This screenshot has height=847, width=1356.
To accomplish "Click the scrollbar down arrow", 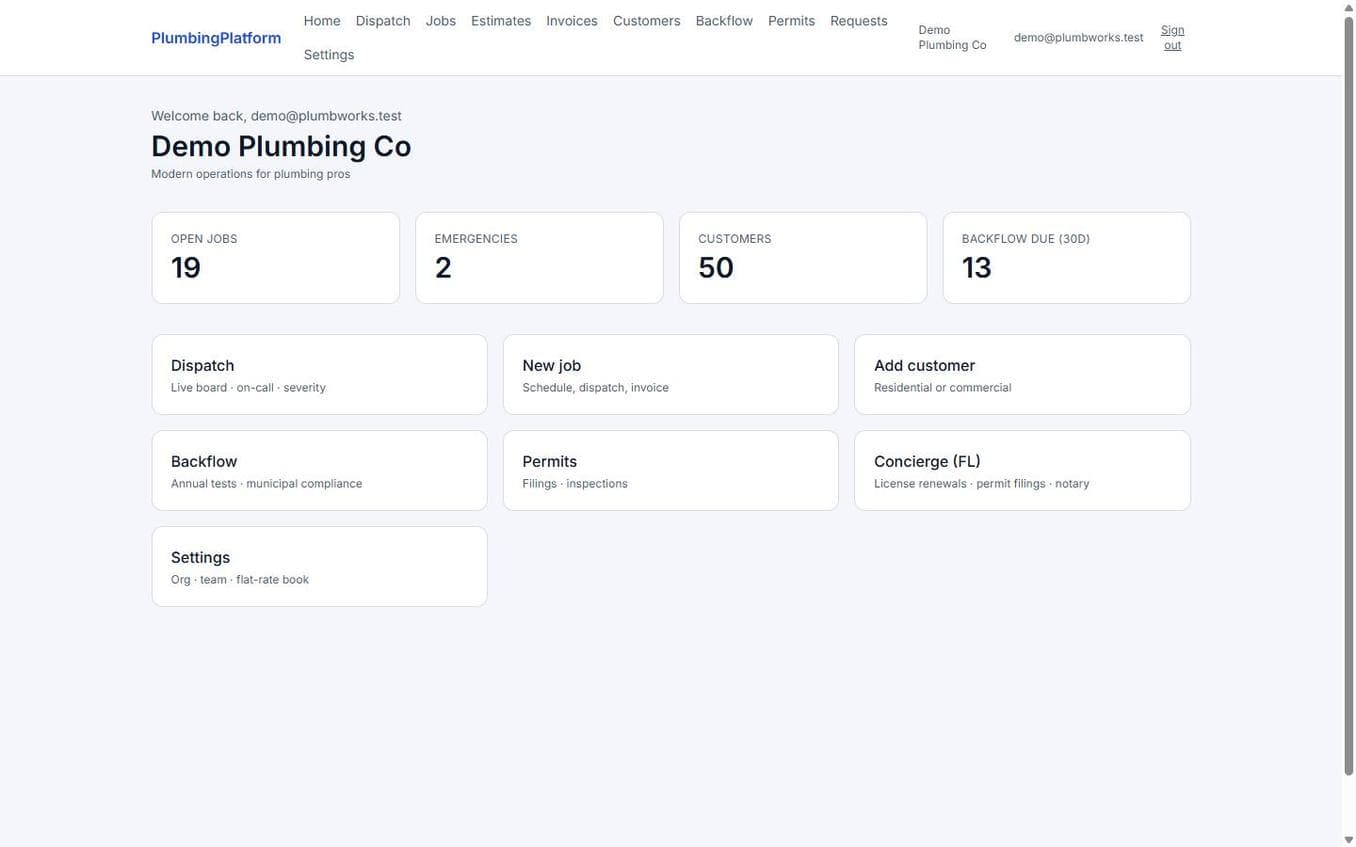I will click(x=1348, y=840).
